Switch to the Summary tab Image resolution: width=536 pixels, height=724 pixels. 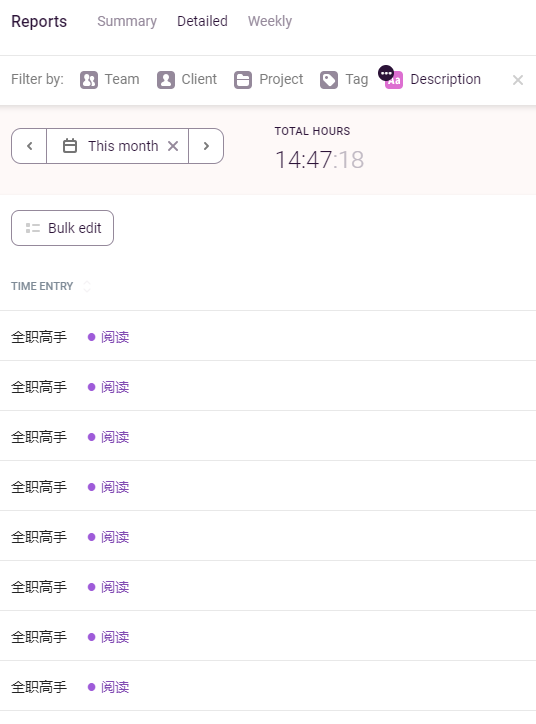(127, 21)
